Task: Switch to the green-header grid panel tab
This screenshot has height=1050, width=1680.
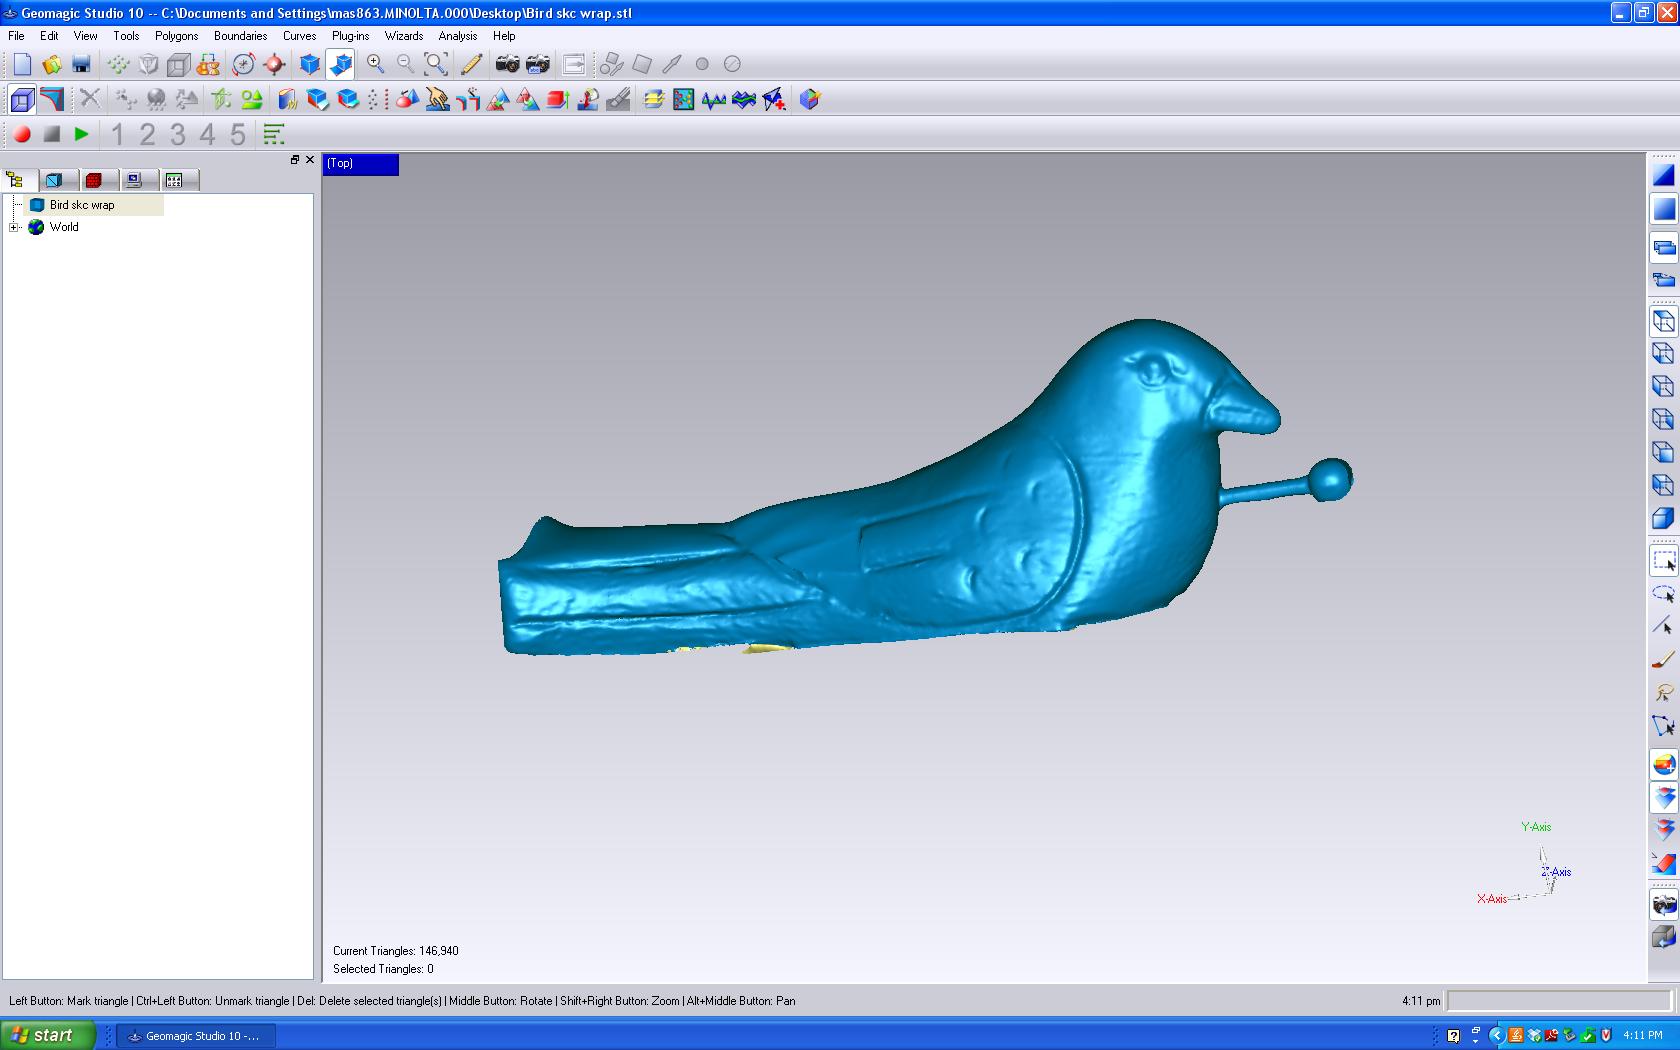Action: click(175, 180)
